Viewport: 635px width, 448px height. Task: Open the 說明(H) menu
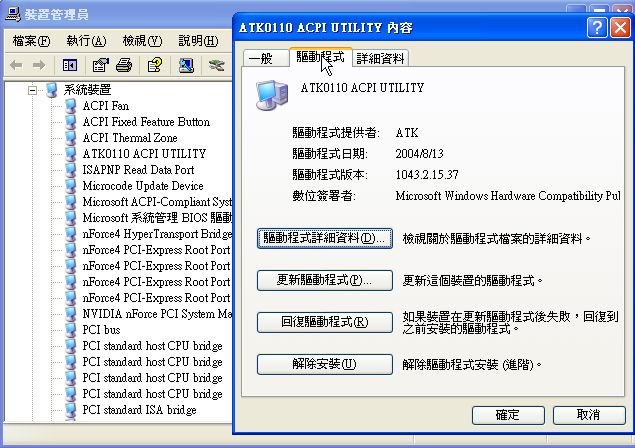coord(198,41)
